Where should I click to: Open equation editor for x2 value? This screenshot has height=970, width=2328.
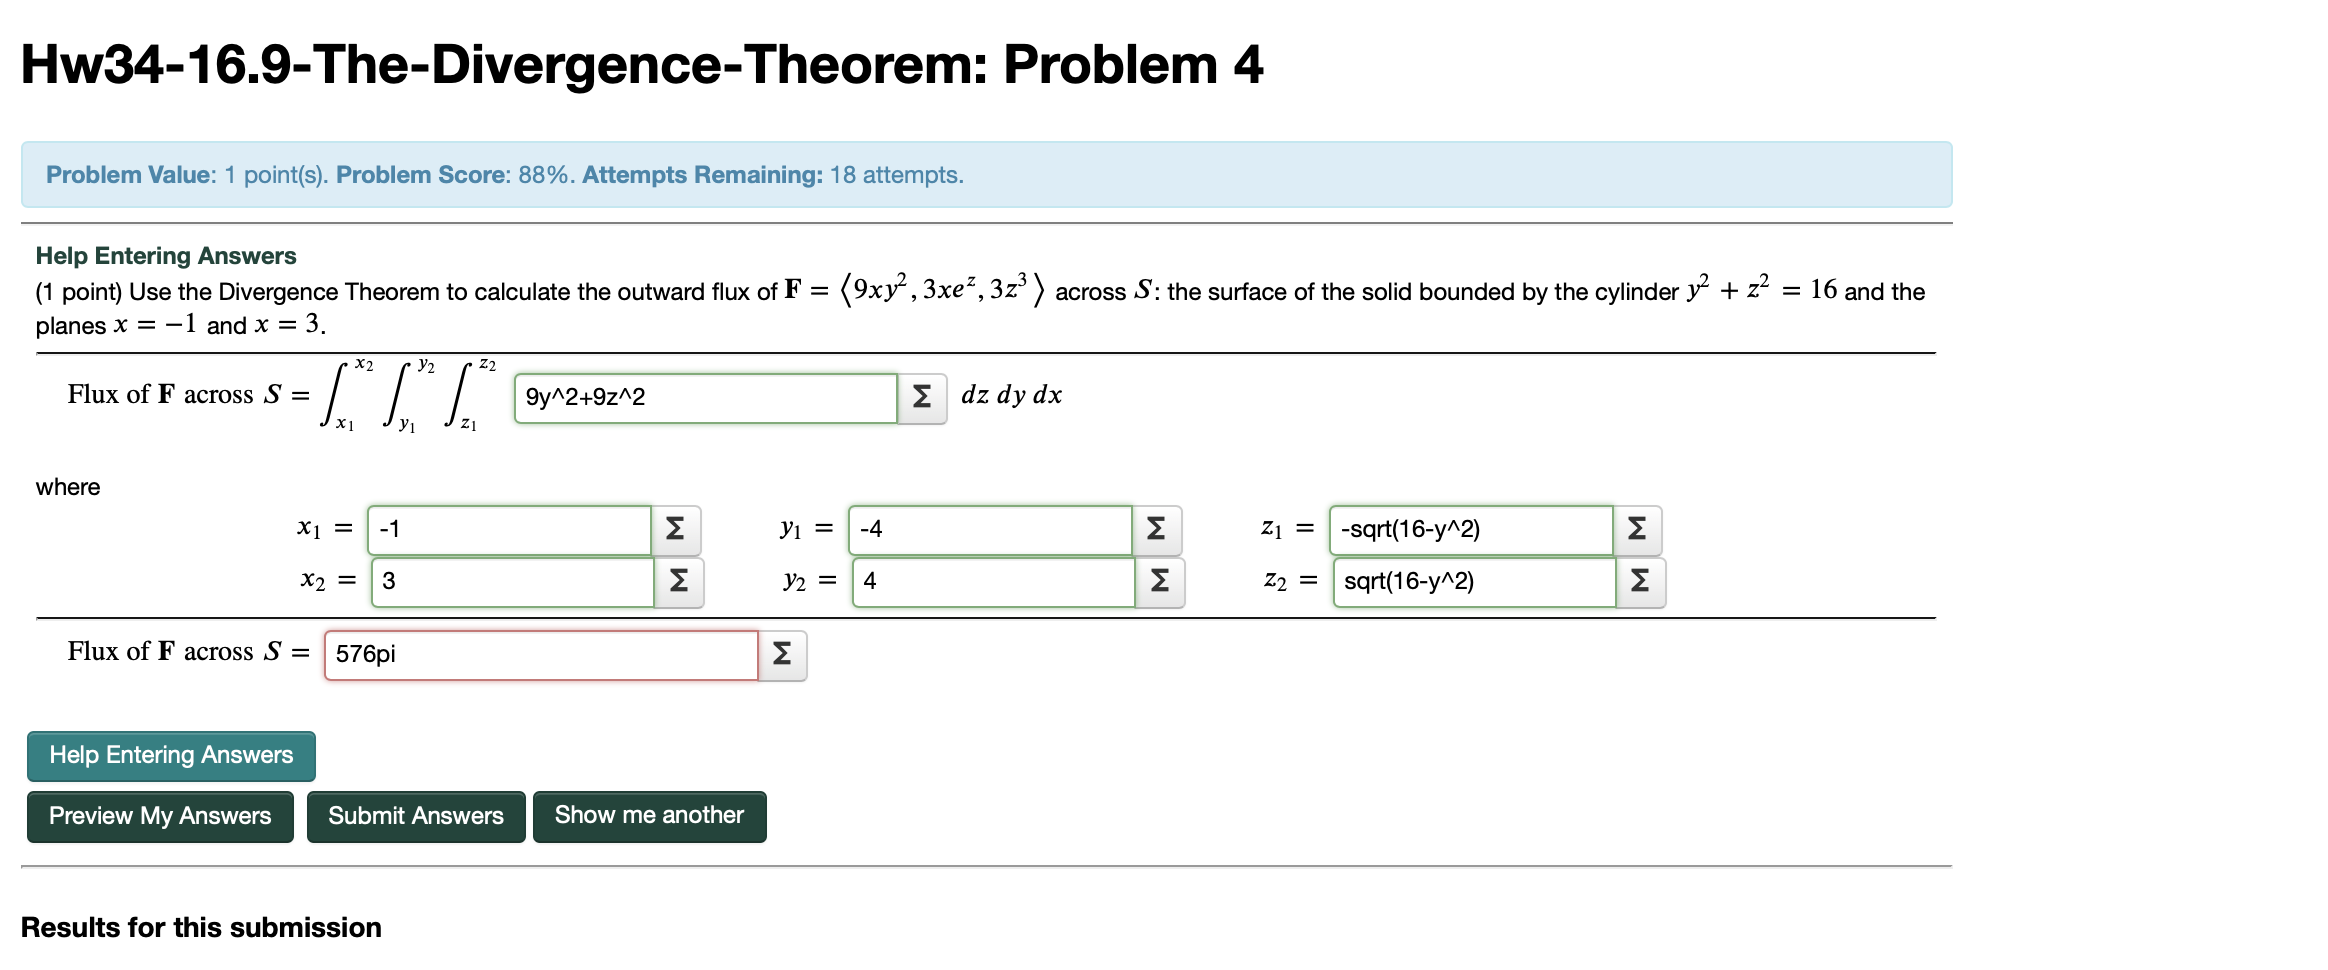point(676,581)
